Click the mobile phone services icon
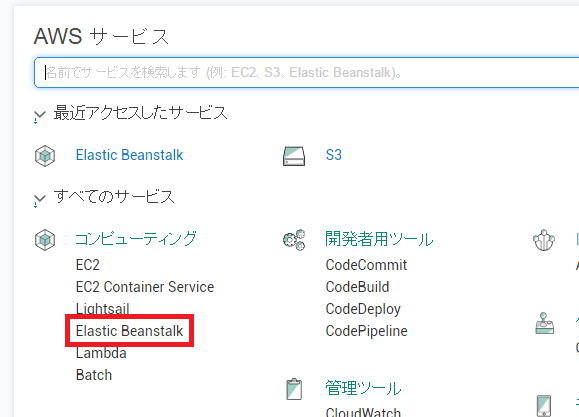 point(544,406)
